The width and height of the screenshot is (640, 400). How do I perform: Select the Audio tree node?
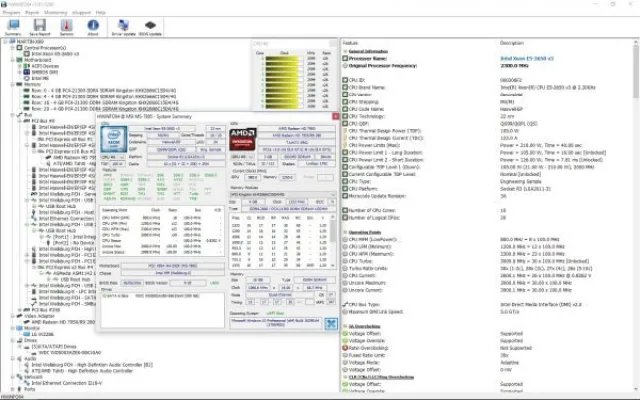[x=30, y=359]
